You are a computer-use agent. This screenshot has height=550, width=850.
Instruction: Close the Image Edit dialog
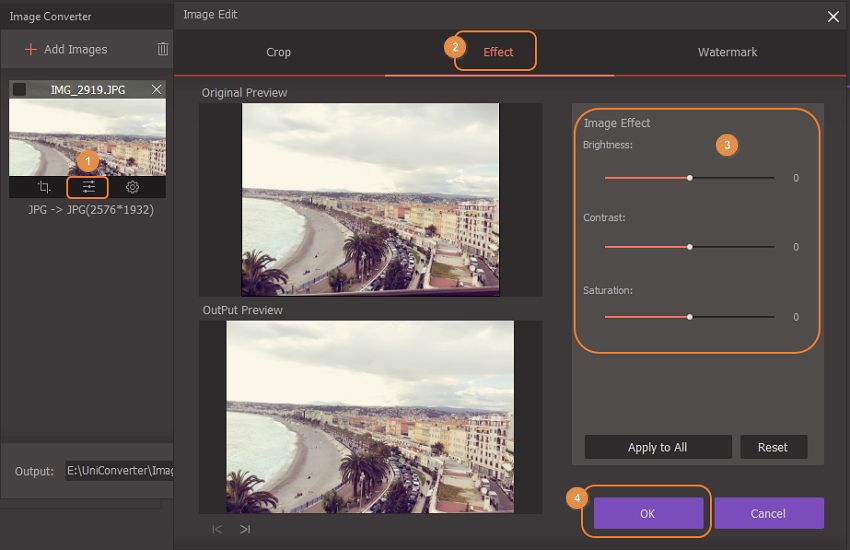(833, 16)
